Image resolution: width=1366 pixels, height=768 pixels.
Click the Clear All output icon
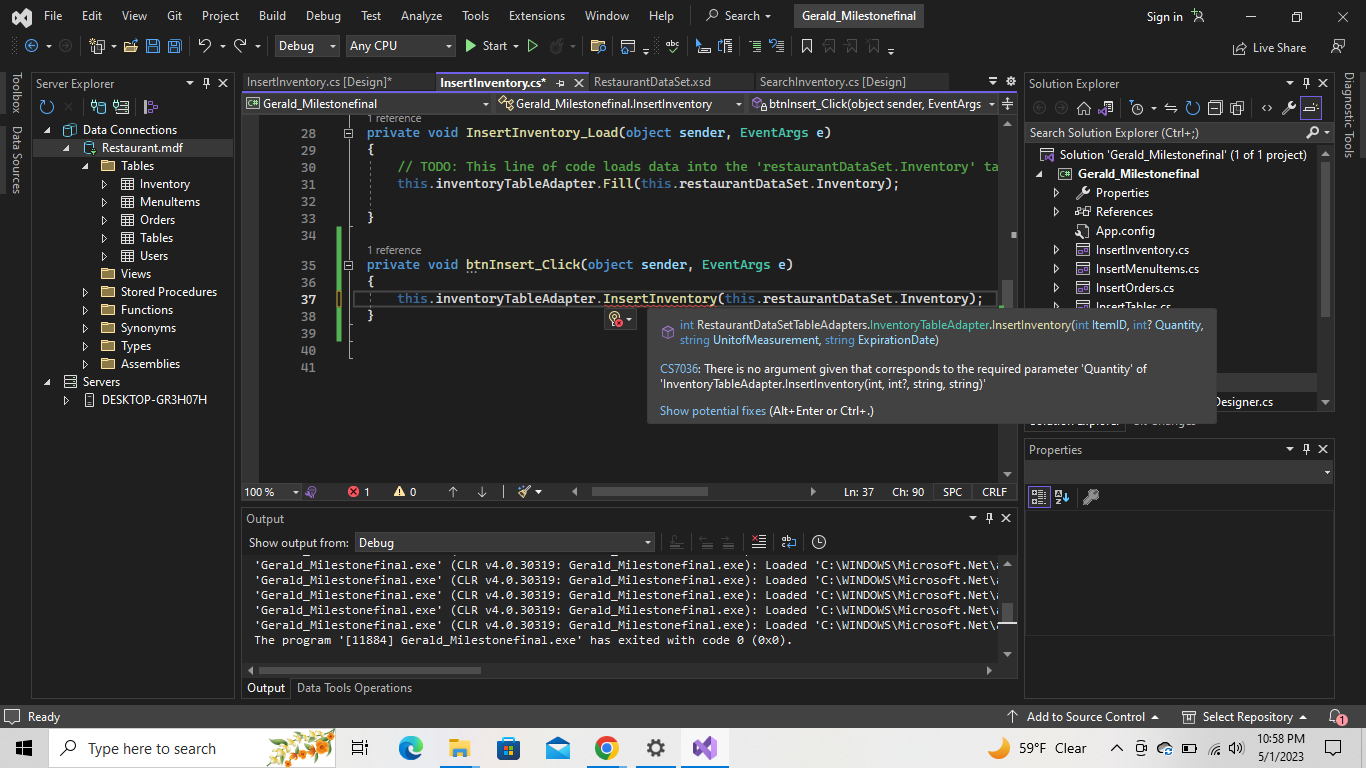tap(758, 542)
